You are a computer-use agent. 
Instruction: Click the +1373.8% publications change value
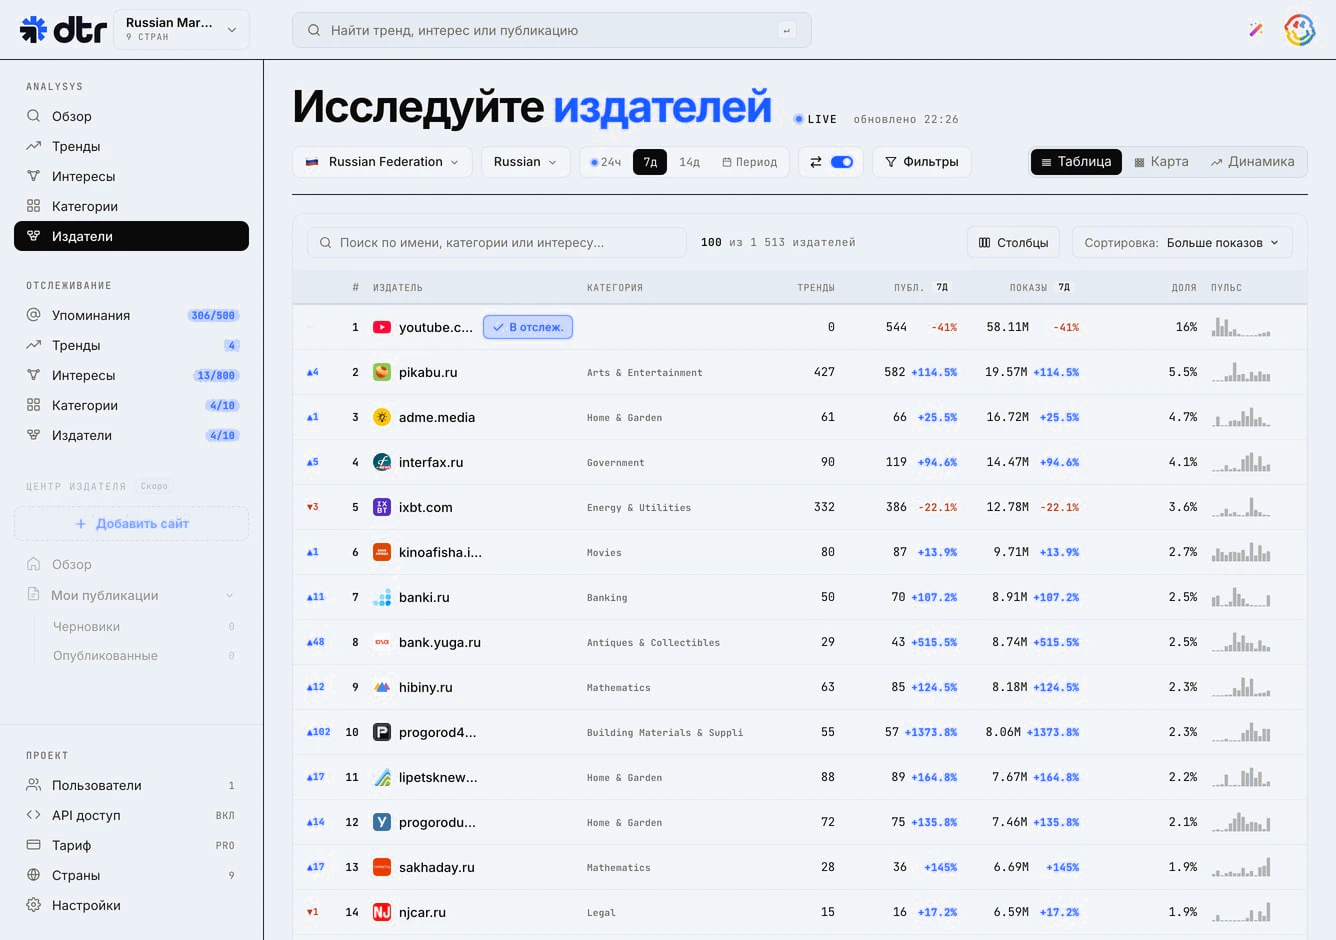[x=931, y=732]
